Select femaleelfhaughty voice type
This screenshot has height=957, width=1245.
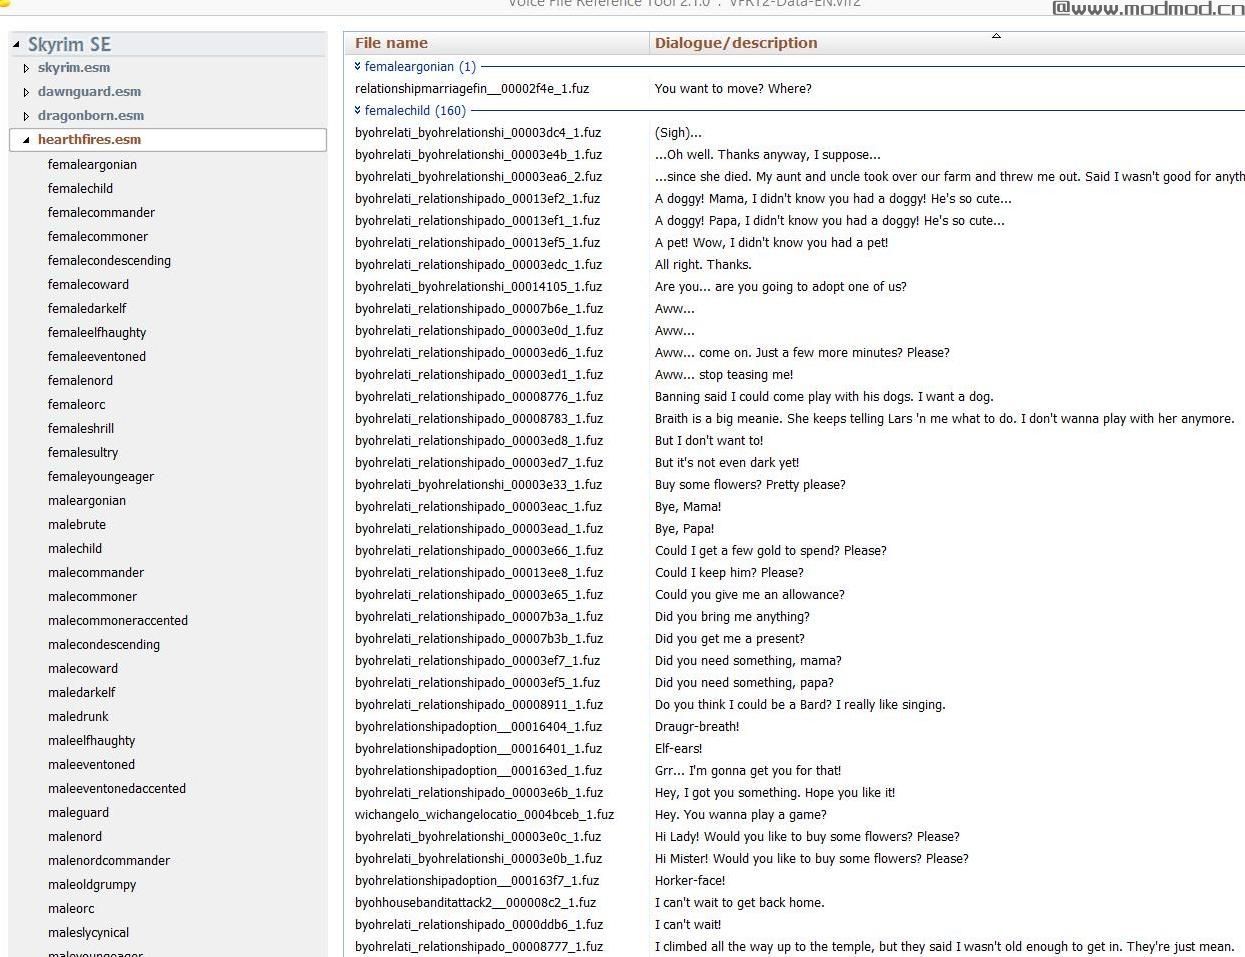pos(97,332)
